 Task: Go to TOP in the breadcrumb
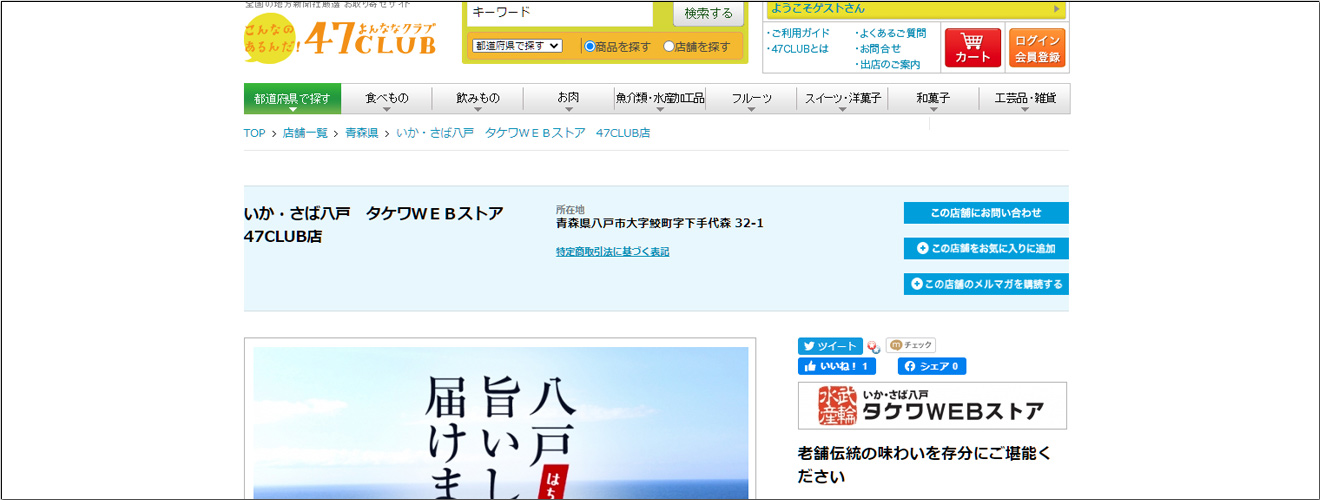tap(255, 133)
